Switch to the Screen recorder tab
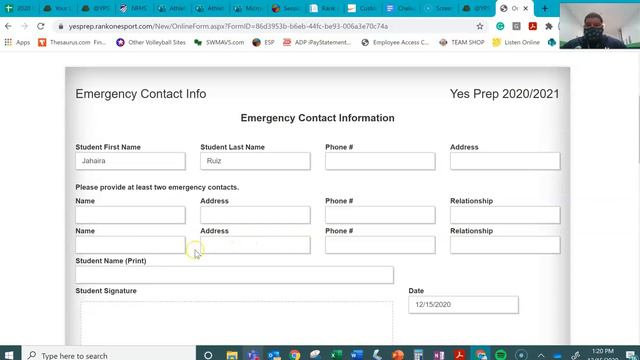 pos(438,8)
